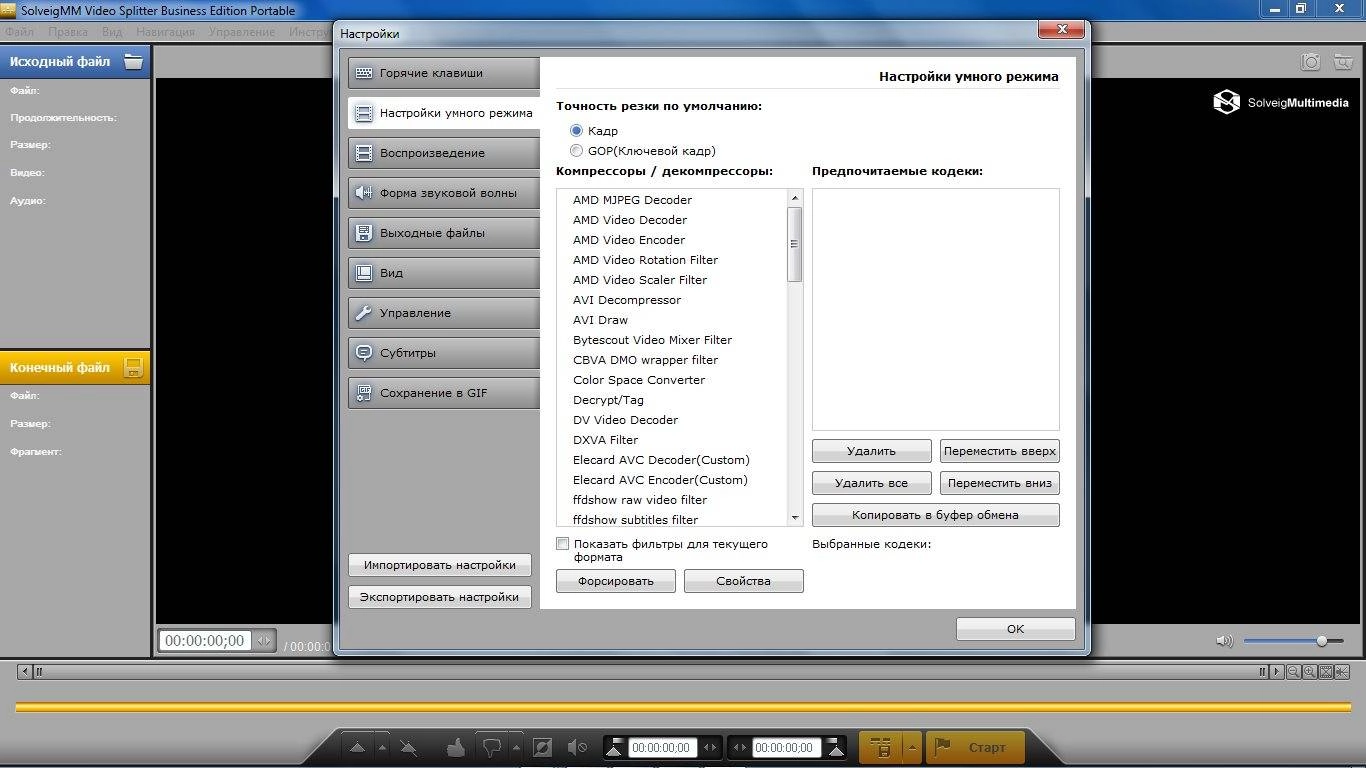The width and height of the screenshot is (1366, 768).
Task: Click batch queue icon left of Старт
Action: click(x=881, y=747)
